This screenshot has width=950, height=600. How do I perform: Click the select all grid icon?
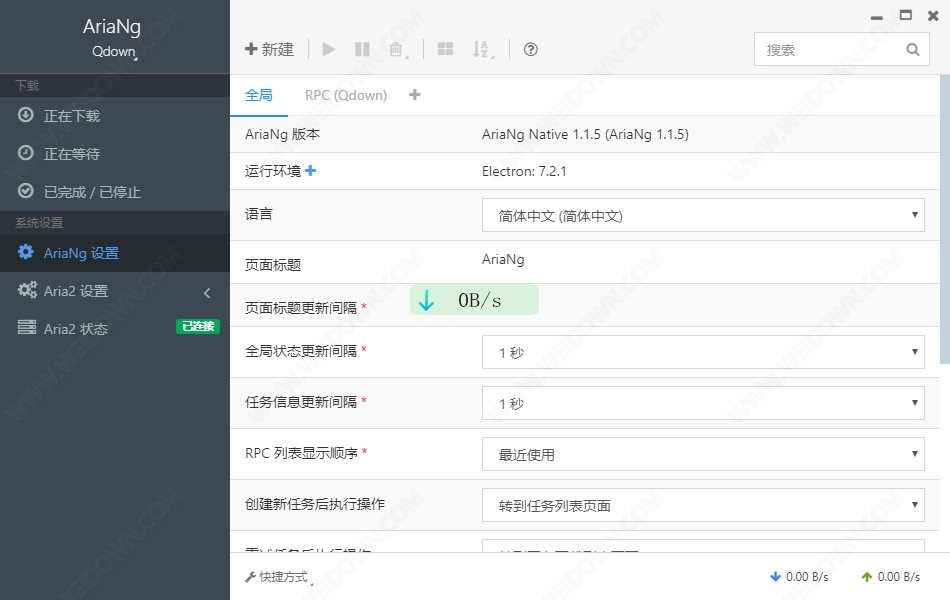[445, 49]
